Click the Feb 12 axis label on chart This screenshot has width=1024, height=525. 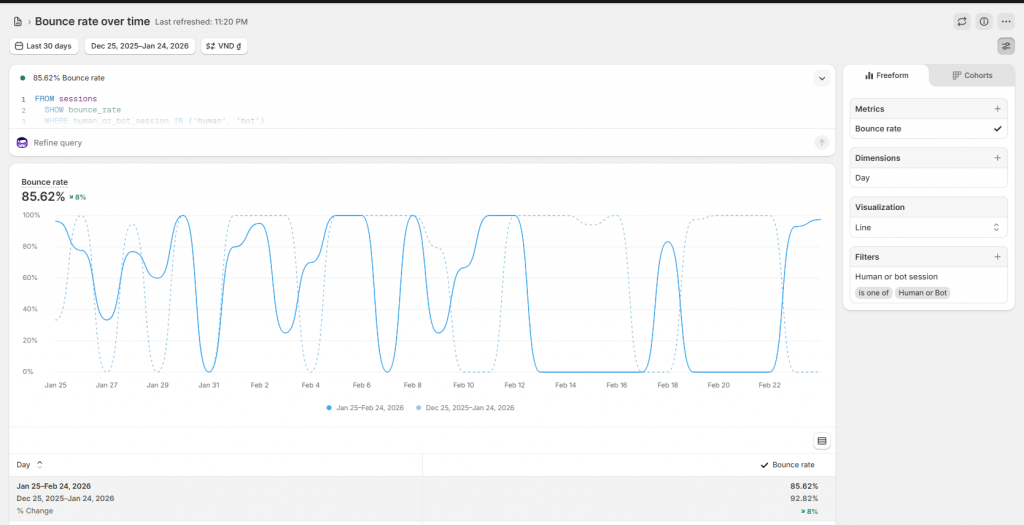click(515, 385)
